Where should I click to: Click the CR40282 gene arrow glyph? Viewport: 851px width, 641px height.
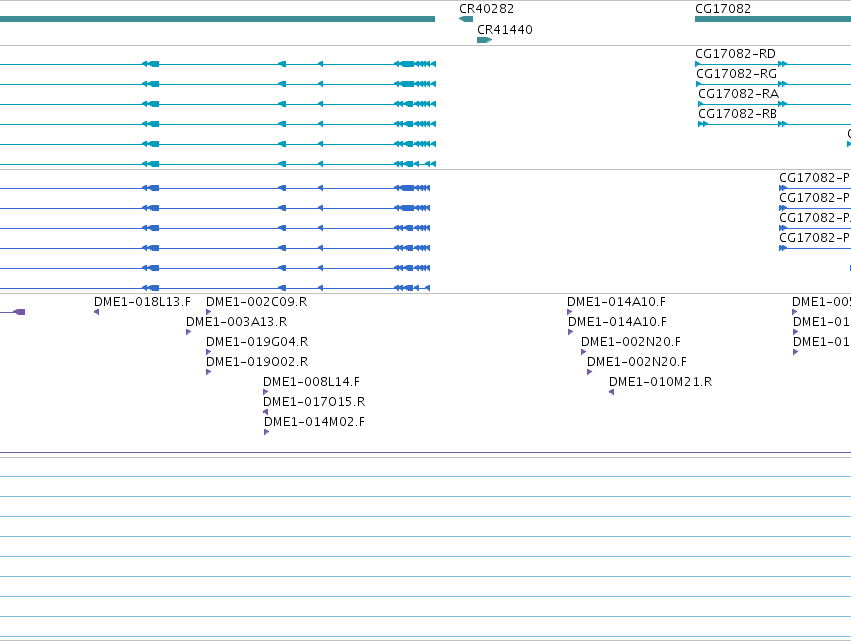tap(466, 19)
